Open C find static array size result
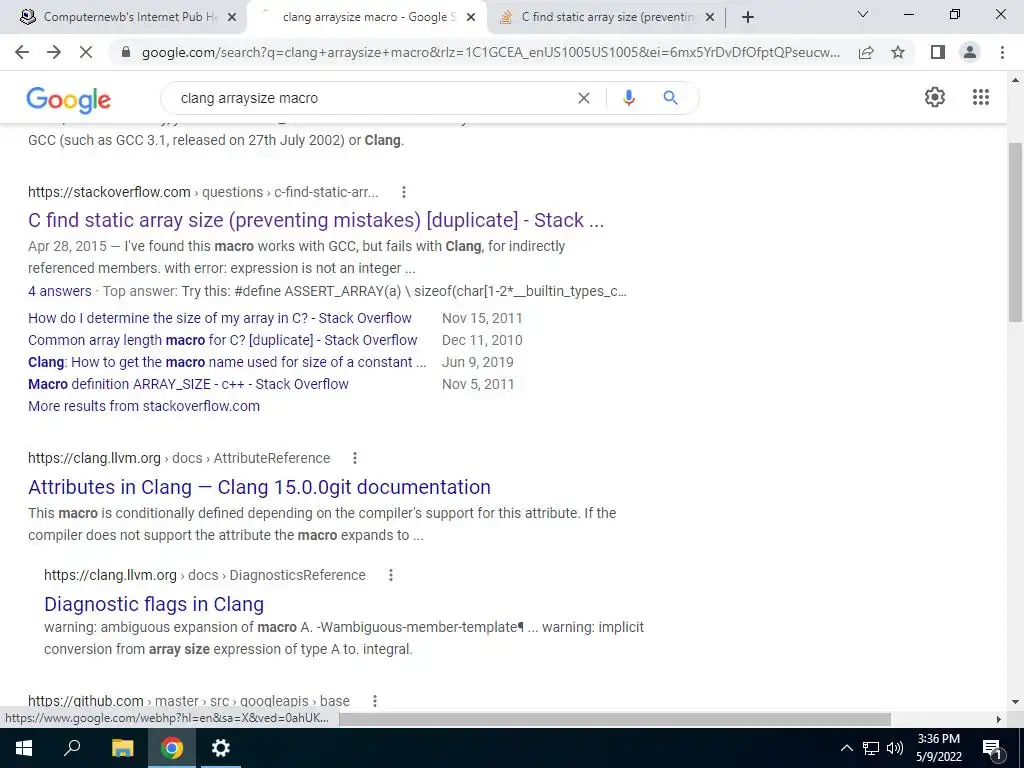Viewport: 1024px width, 768px height. 316,220
